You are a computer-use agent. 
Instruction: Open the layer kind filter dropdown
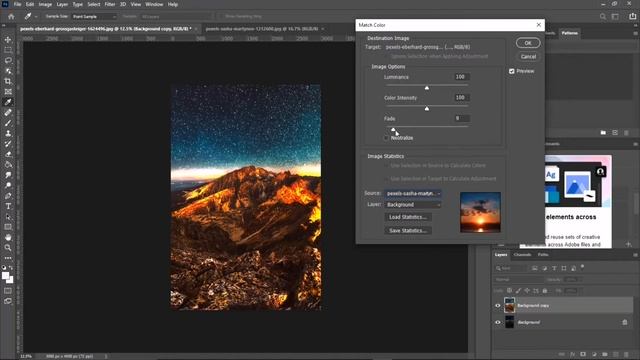(511, 268)
